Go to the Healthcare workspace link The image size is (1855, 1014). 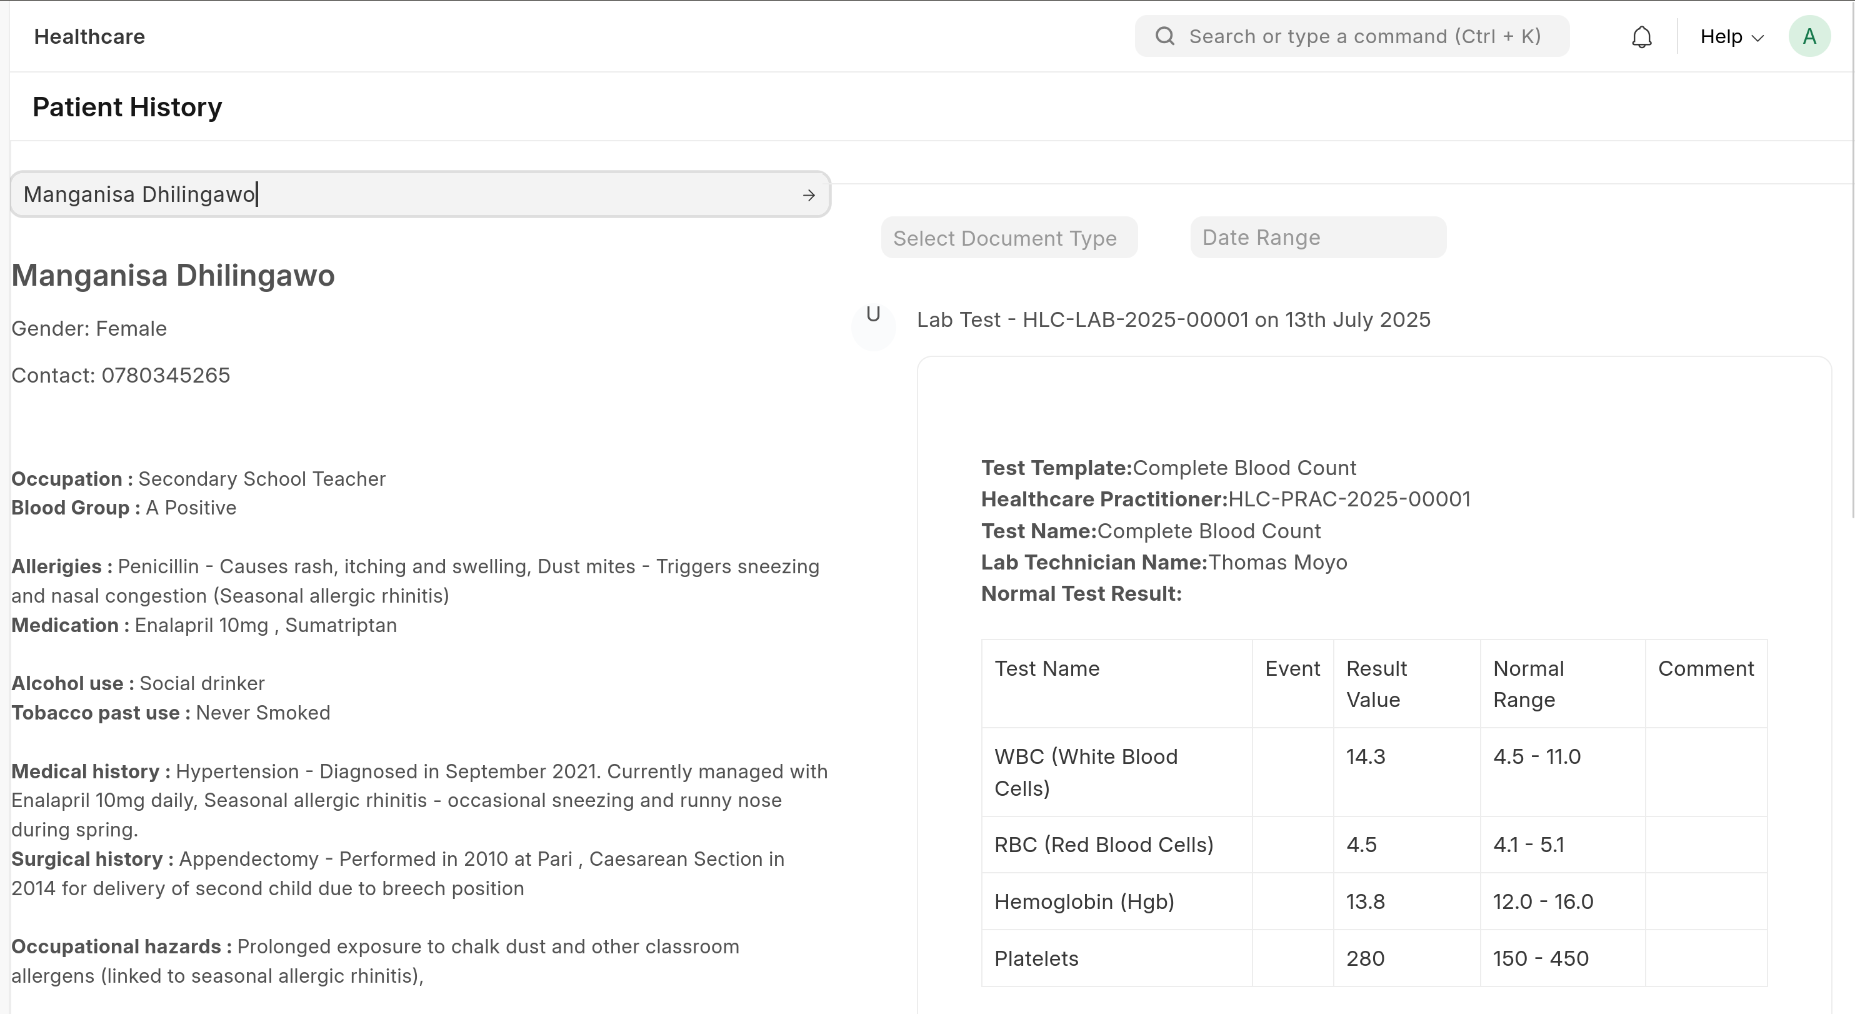pyautogui.click(x=89, y=37)
